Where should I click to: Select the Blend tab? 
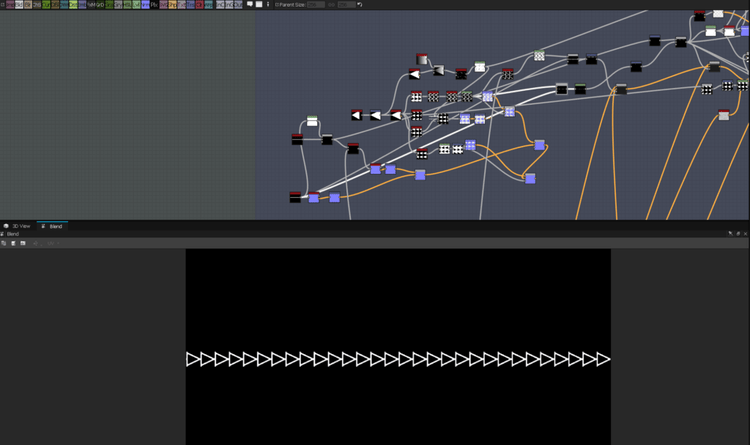52,226
